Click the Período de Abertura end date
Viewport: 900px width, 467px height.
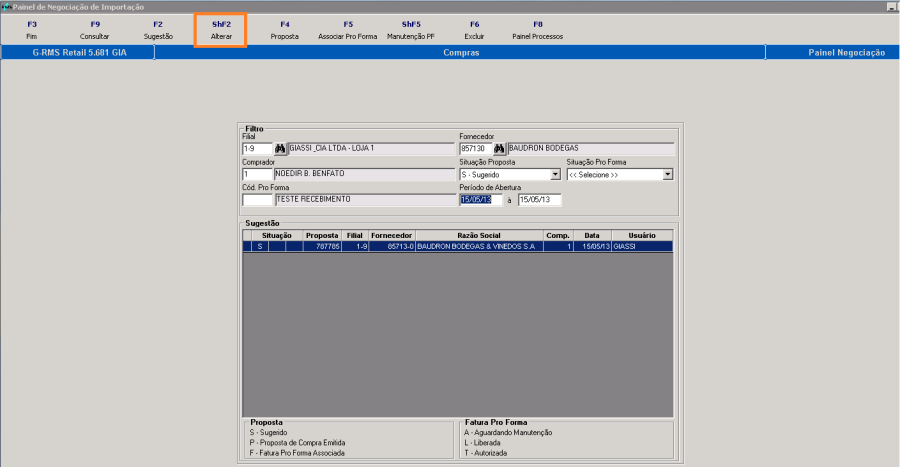[540, 200]
